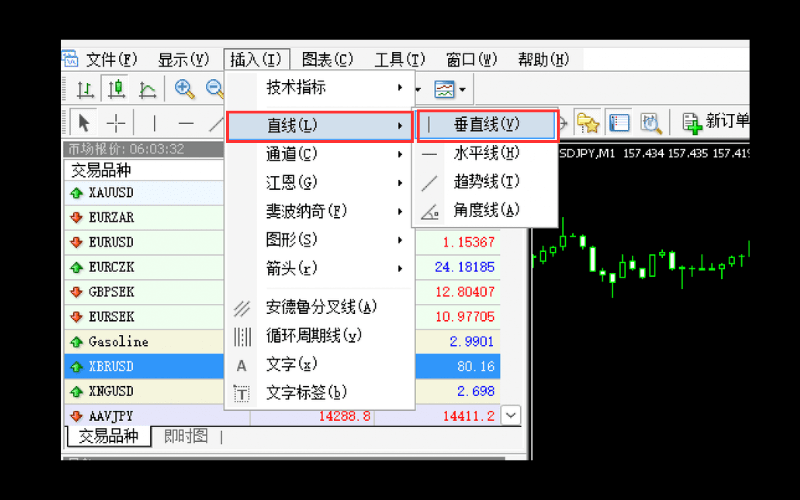Open the templates dropdown arrow

click(x=462, y=90)
